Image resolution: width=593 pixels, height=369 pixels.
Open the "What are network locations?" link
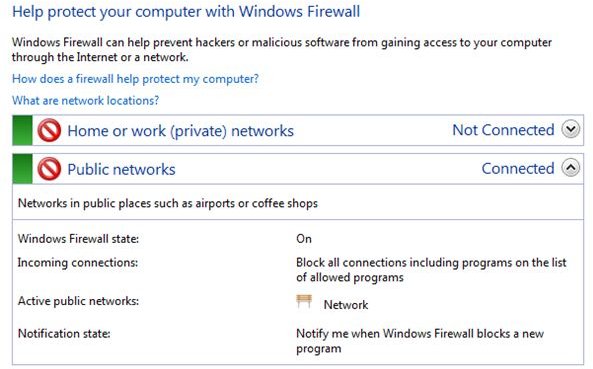(x=85, y=101)
